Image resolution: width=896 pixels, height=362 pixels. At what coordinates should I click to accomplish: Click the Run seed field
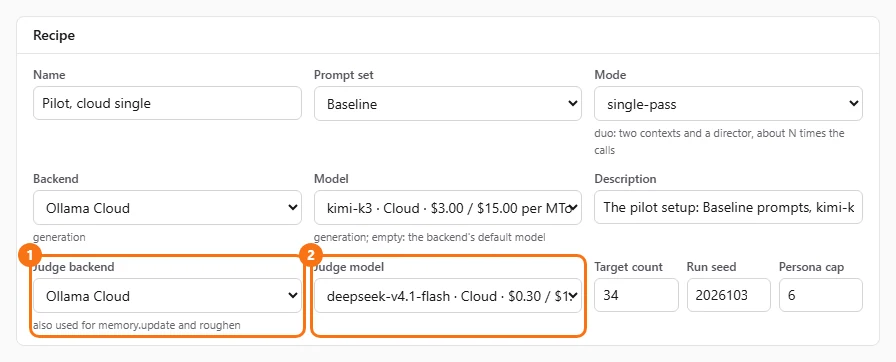click(x=729, y=295)
